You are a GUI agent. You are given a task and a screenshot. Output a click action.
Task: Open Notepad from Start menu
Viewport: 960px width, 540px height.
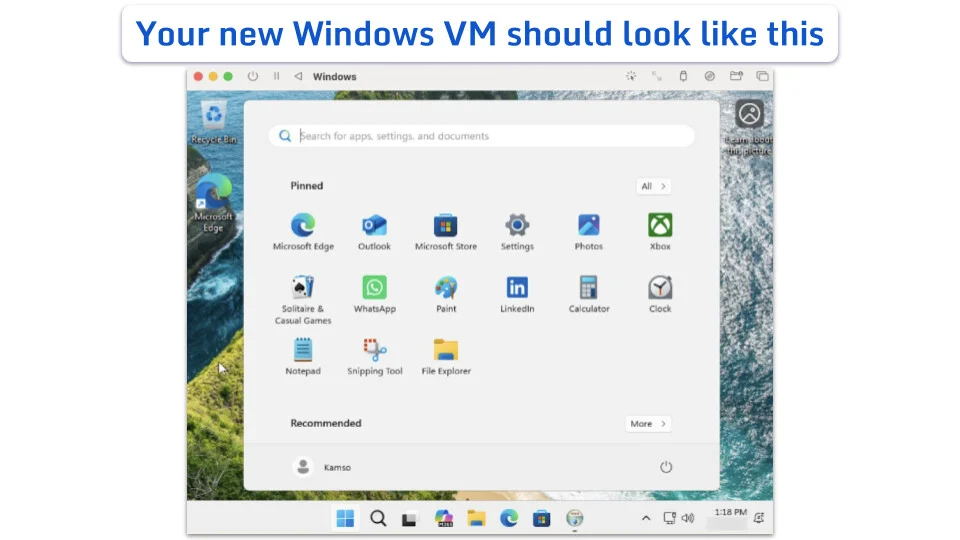click(x=303, y=357)
